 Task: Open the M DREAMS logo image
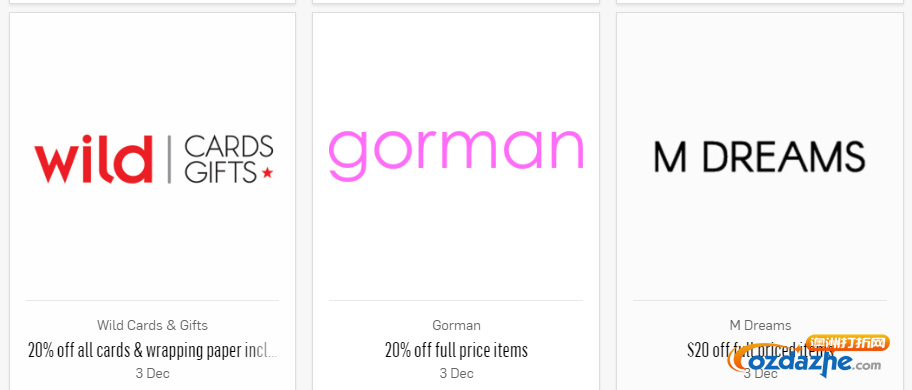[760, 158]
